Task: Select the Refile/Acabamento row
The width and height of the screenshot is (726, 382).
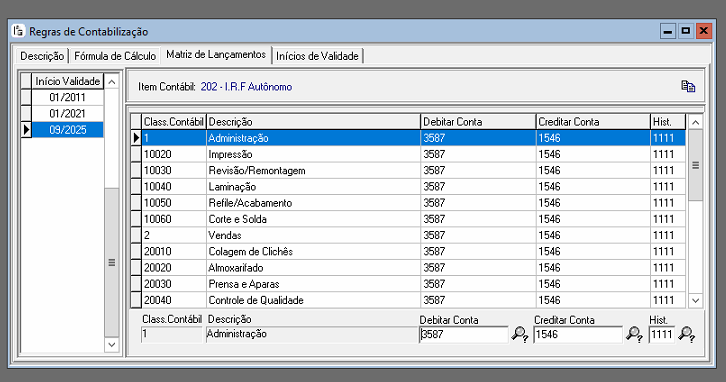Action: click(x=413, y=203)
